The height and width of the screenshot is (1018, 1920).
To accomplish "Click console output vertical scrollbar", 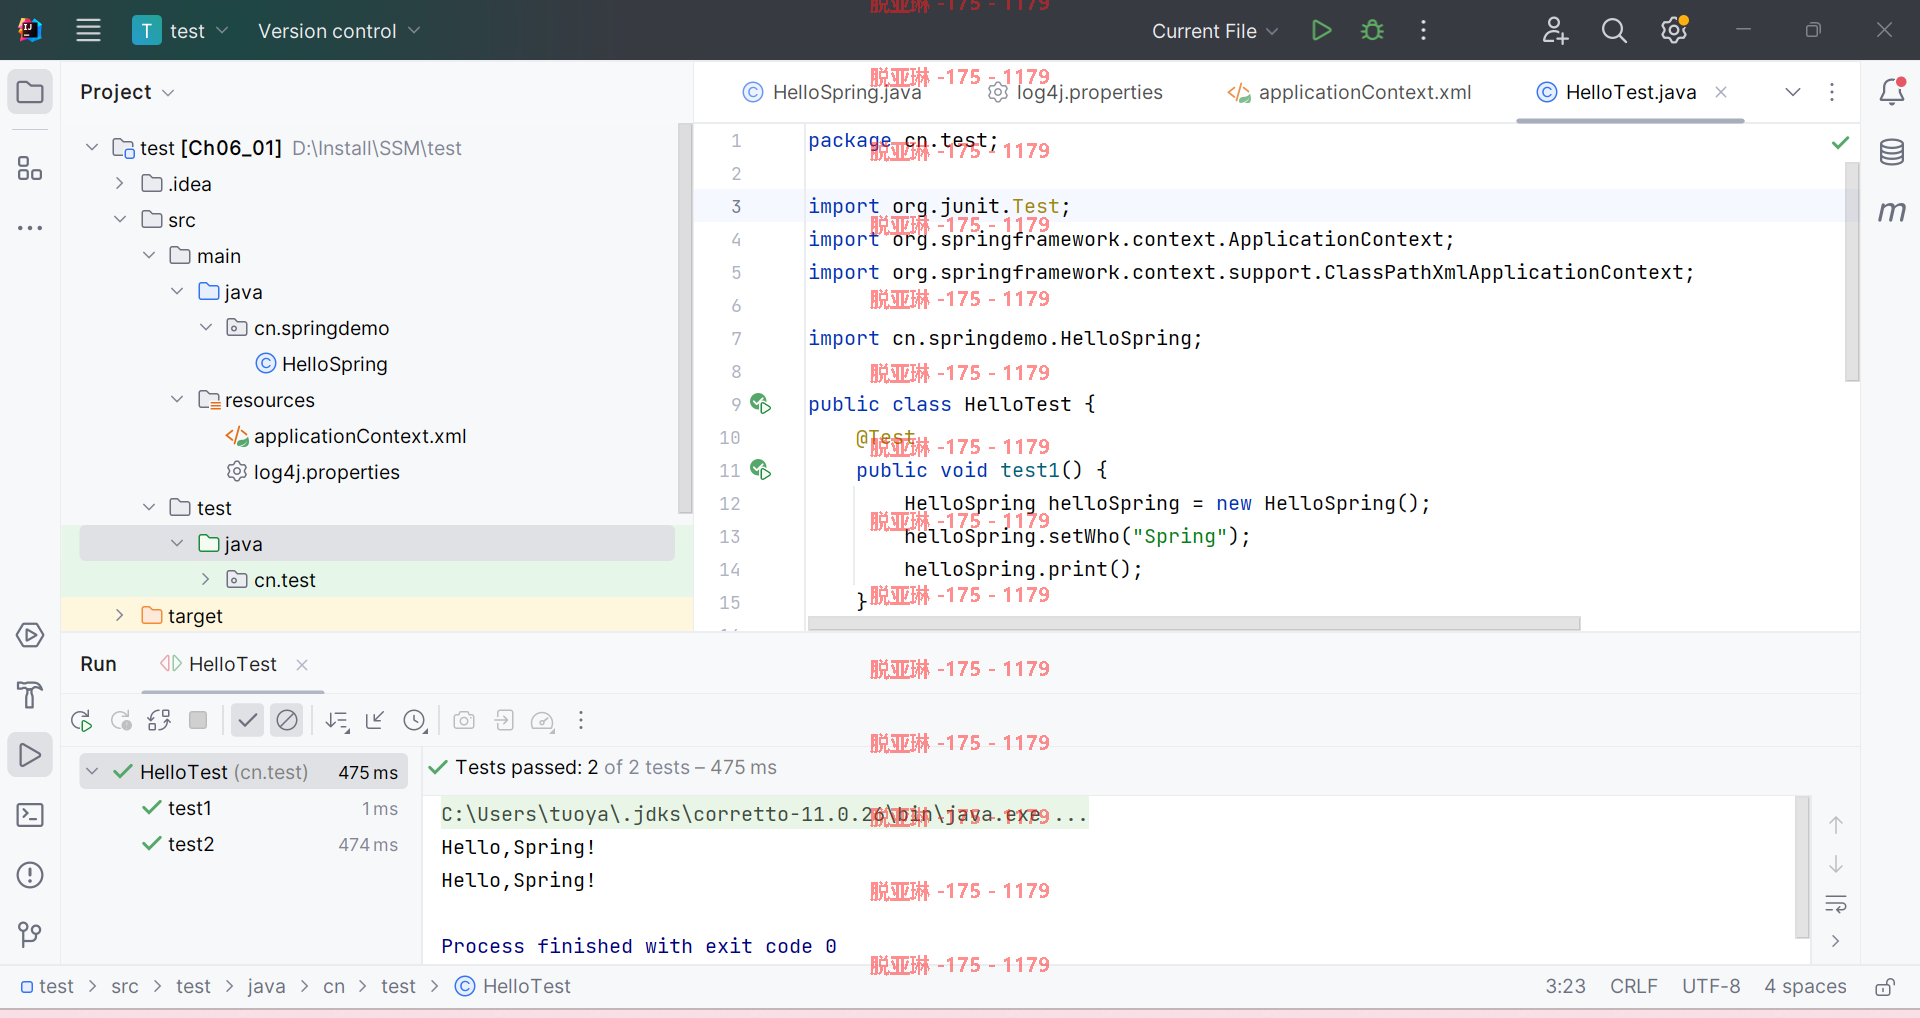I will [x=1802, y=866].
